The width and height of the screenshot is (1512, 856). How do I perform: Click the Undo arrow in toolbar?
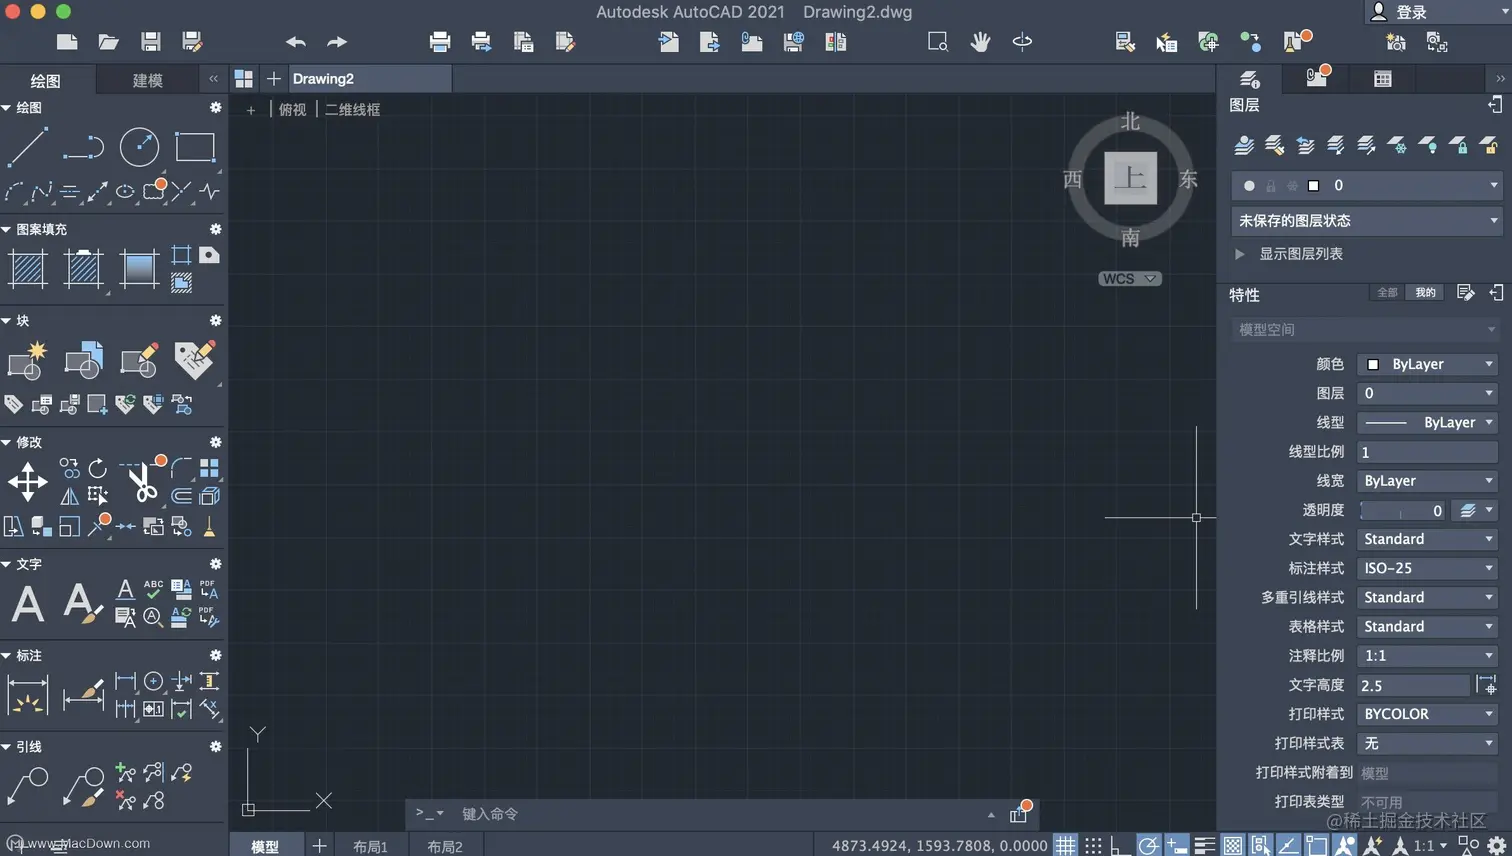295,42
